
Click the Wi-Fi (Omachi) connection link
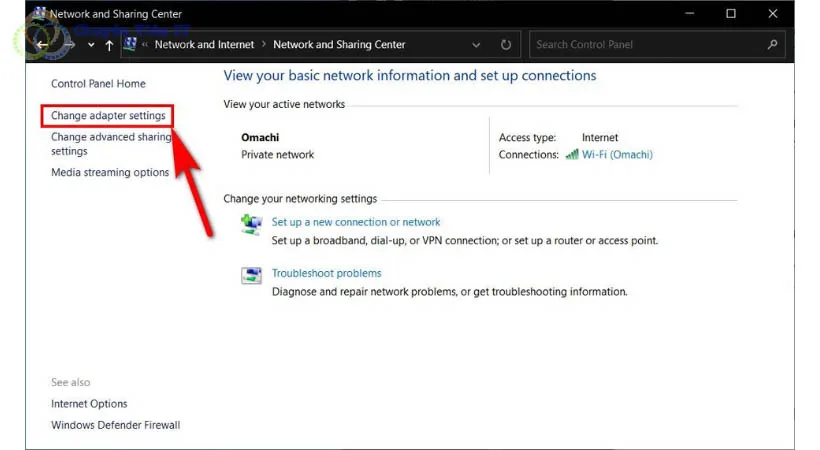(x=617, y=155)
